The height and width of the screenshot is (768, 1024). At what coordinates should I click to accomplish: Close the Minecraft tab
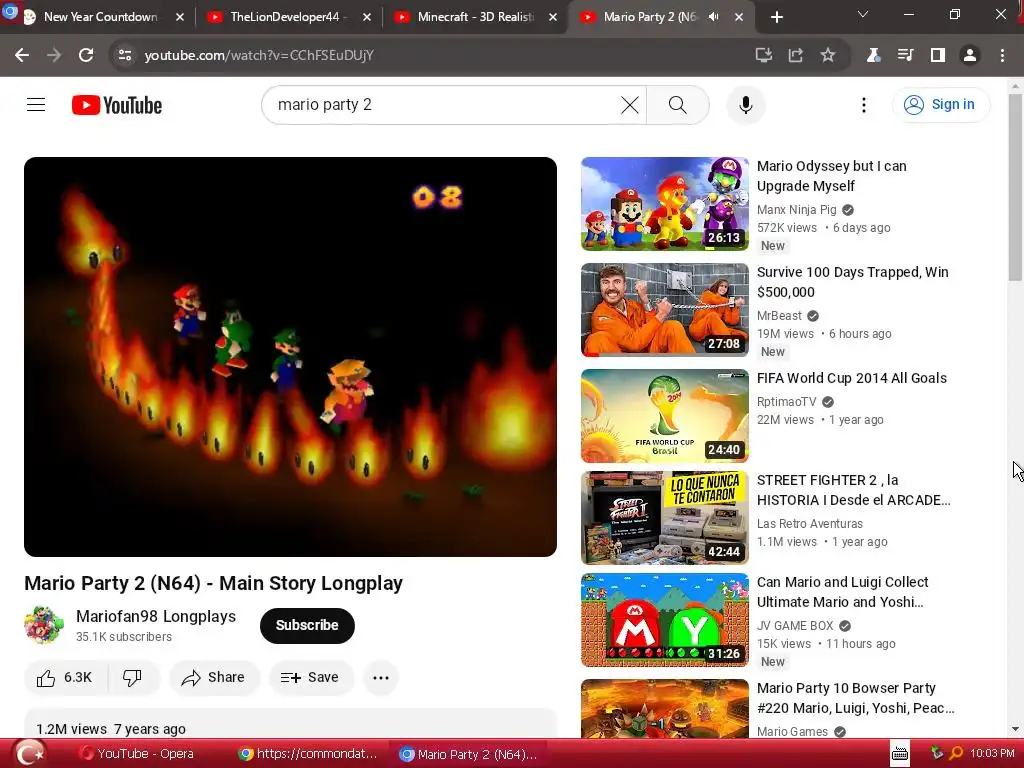pyautogui.click(x=553, y=17)
